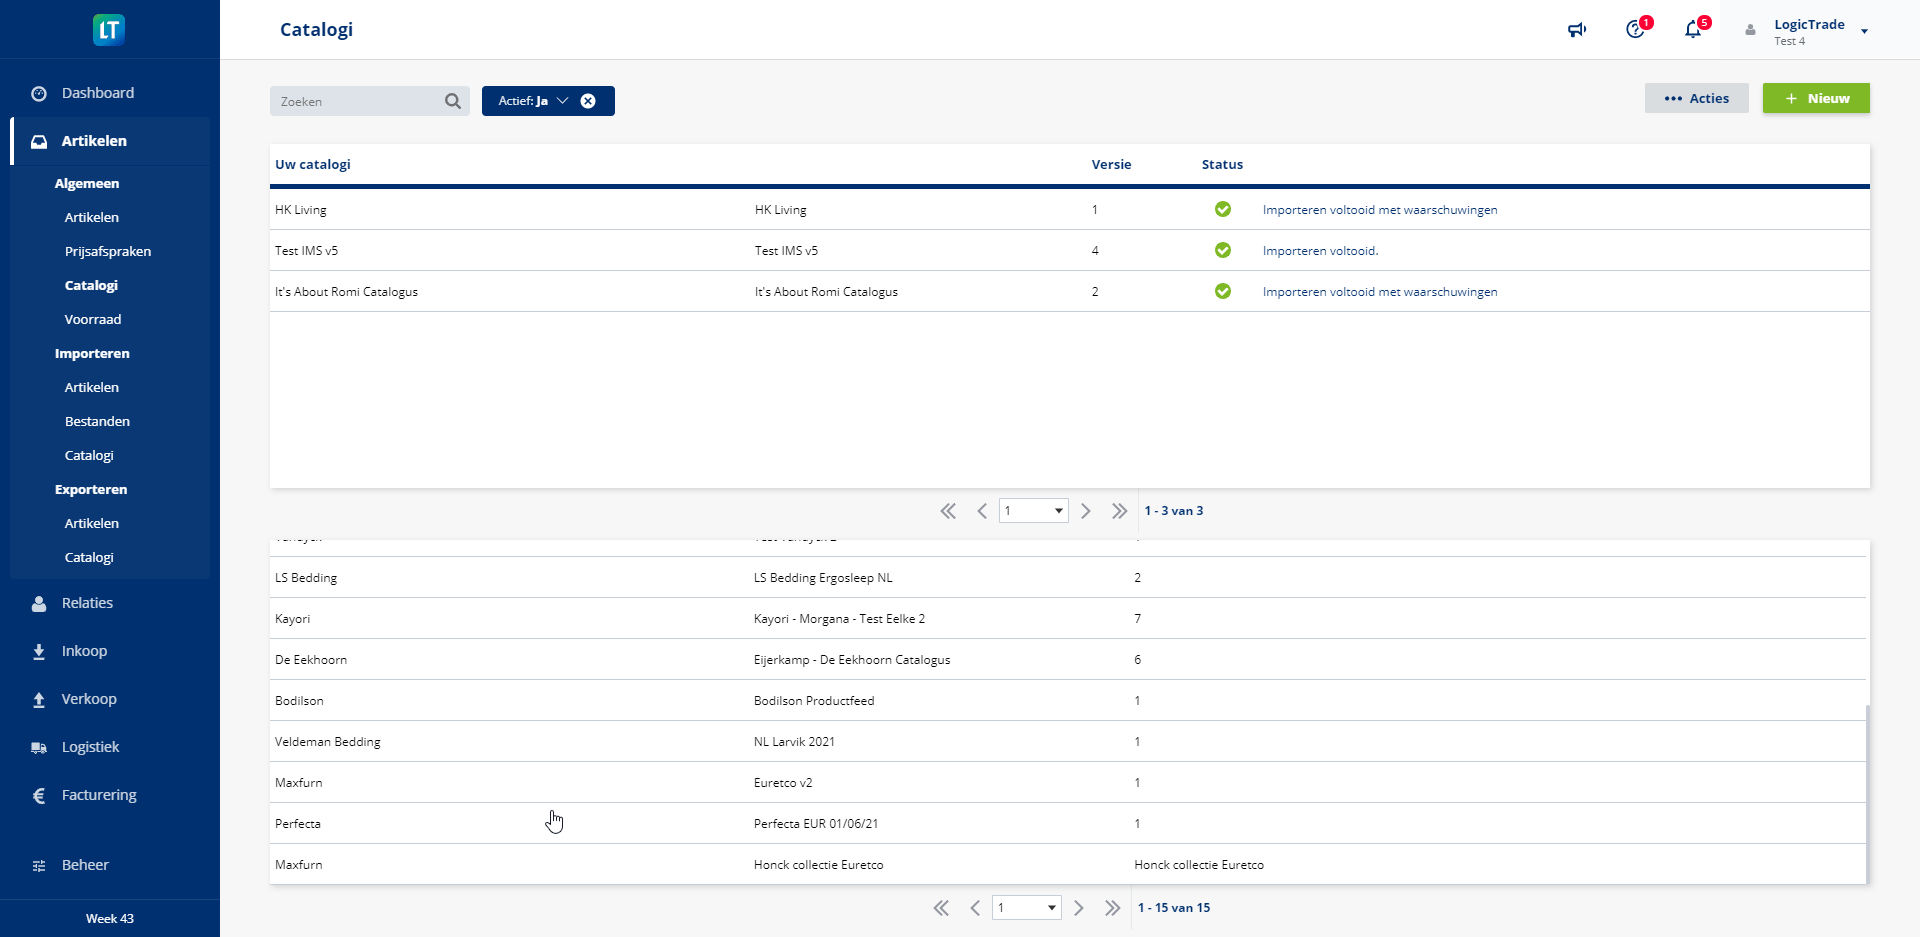Image resolution: width=1920 pixels, height=937 pixels.
Task: Click the user avatar icon
Action: point(1750,30)
